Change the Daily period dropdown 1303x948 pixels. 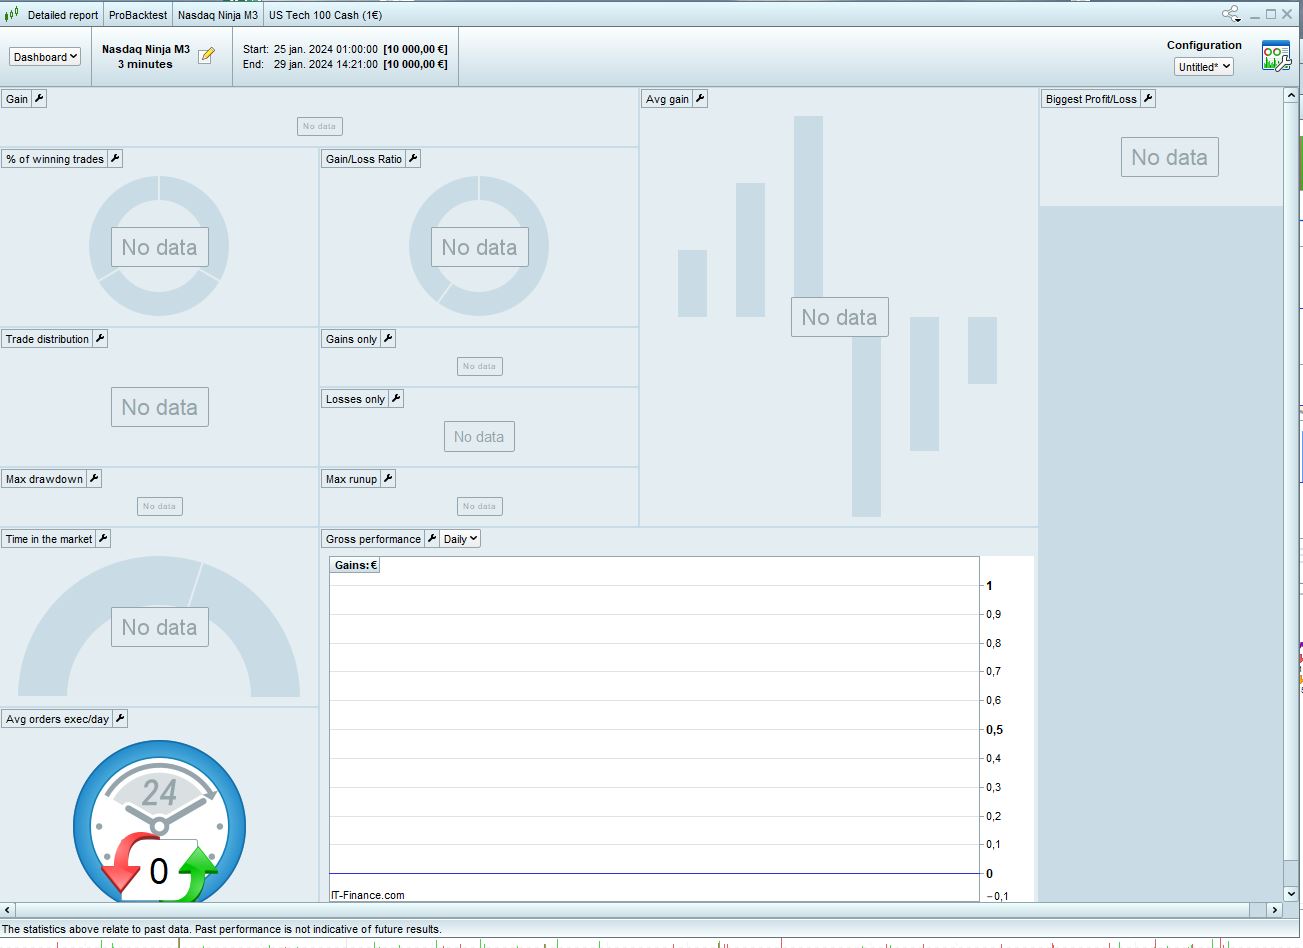[461, 539]
